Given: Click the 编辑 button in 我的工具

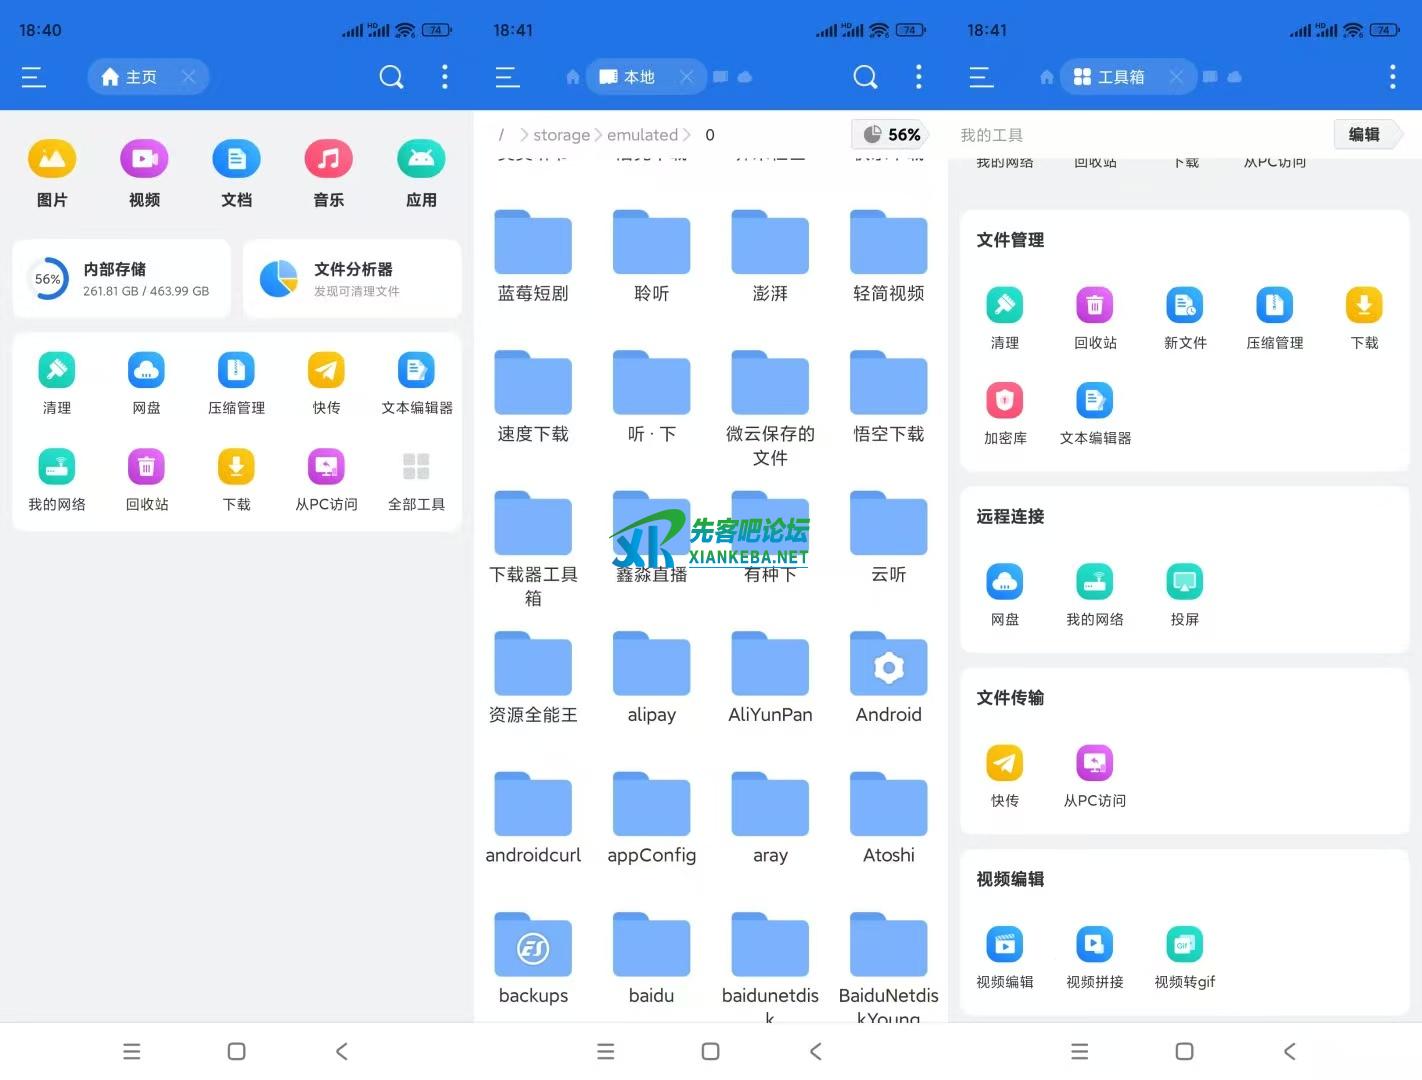Looking at the screenshot, I should 1363,135.
